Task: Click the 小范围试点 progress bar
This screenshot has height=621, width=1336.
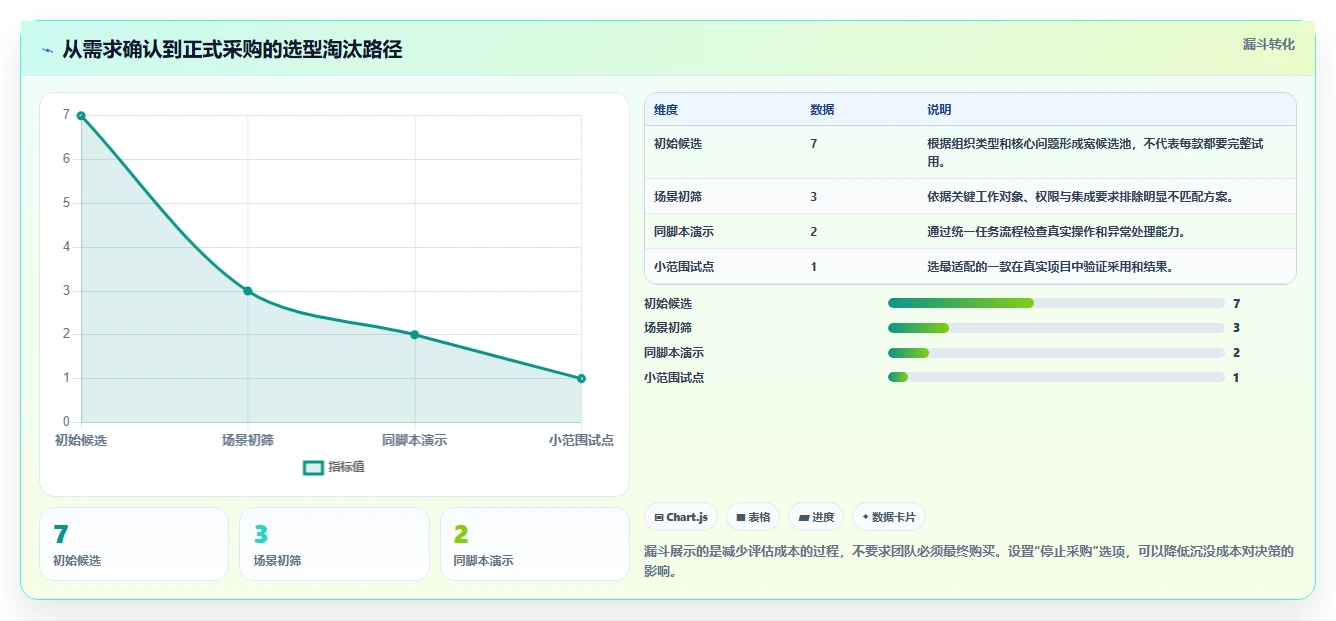Action: [1056, 377]
